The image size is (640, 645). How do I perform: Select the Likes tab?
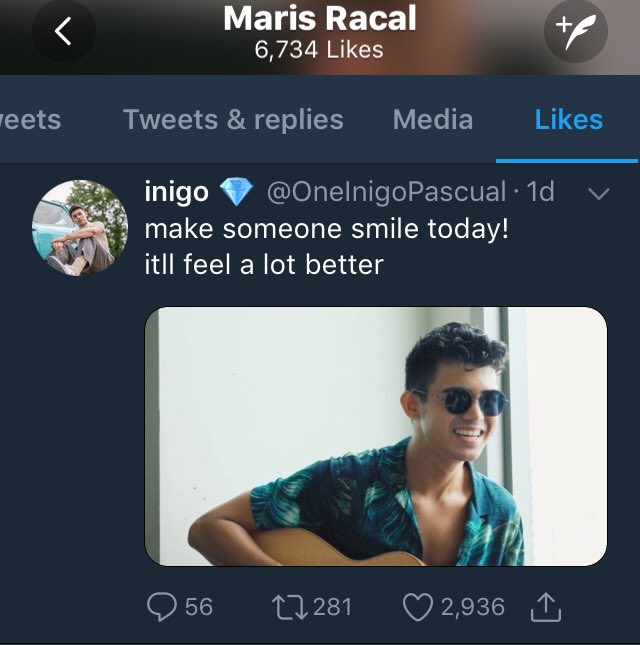[x=568, y=120]
